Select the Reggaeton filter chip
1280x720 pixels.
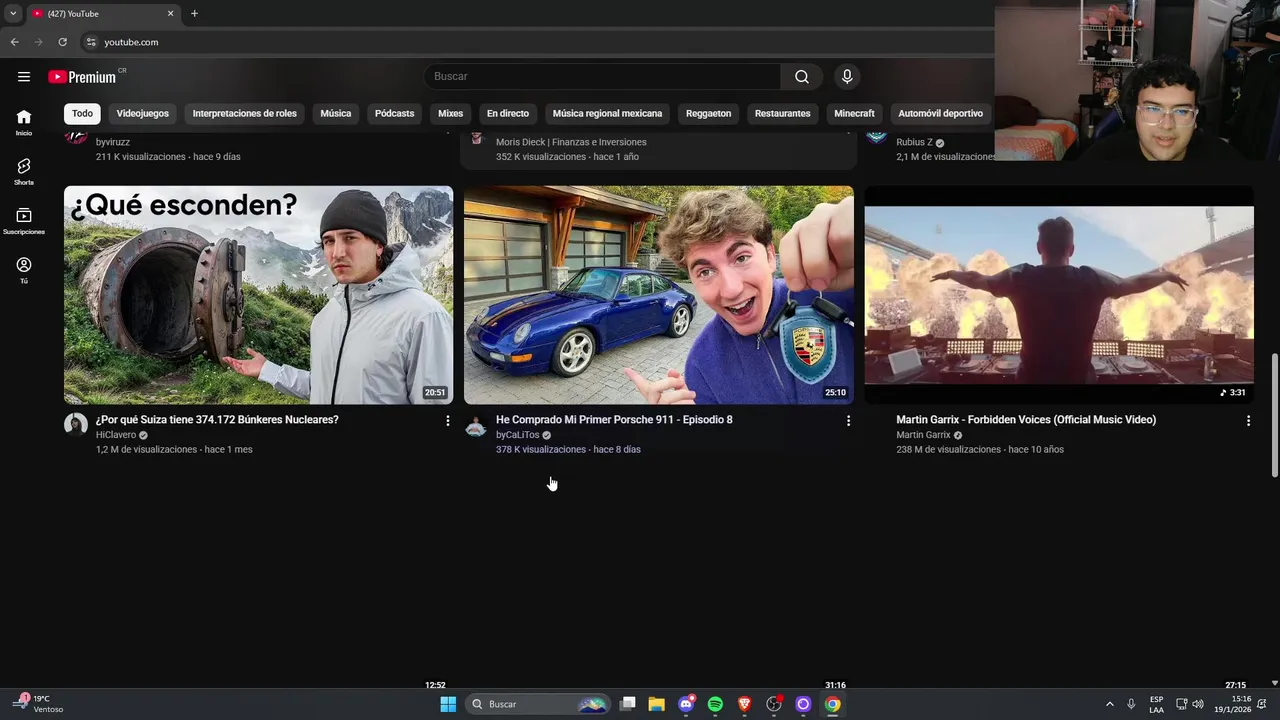(709, 113)
